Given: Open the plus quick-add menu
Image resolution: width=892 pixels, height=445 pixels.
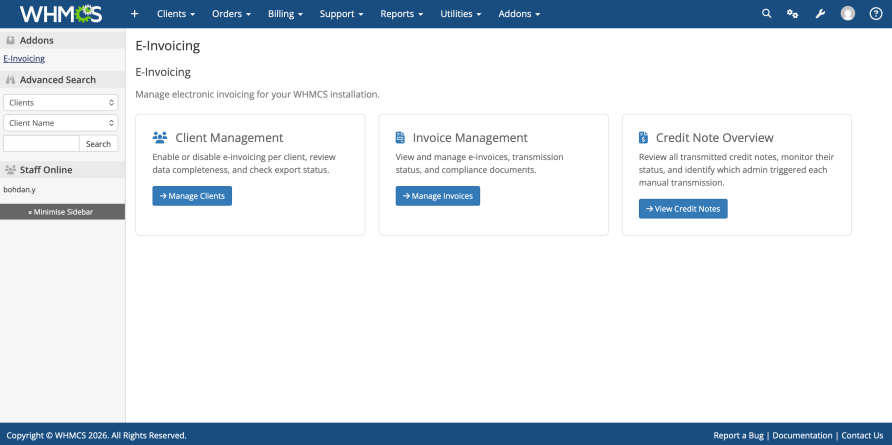Looking at the screenshot, I should pyautogui.click(x=134, y=14).
